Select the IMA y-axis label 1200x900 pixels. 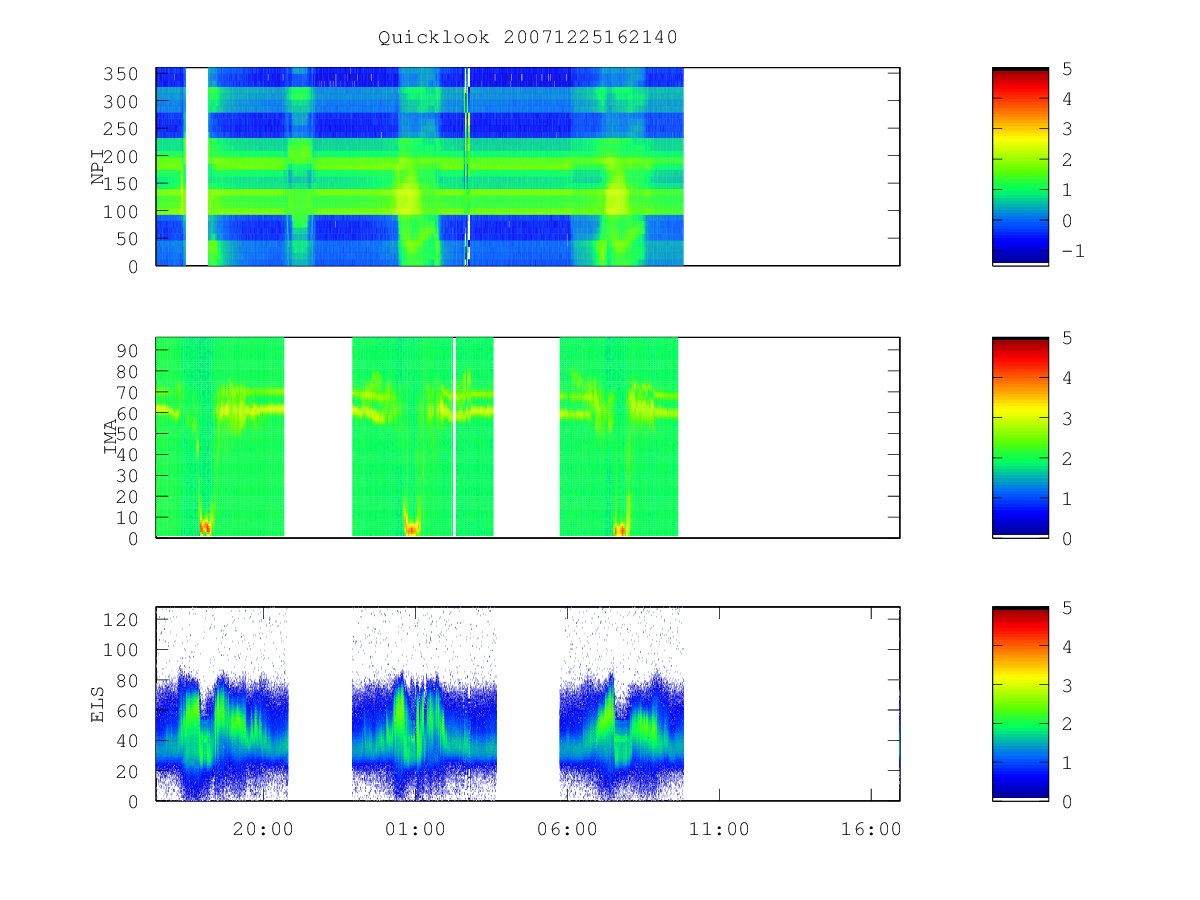pos(111,437)
